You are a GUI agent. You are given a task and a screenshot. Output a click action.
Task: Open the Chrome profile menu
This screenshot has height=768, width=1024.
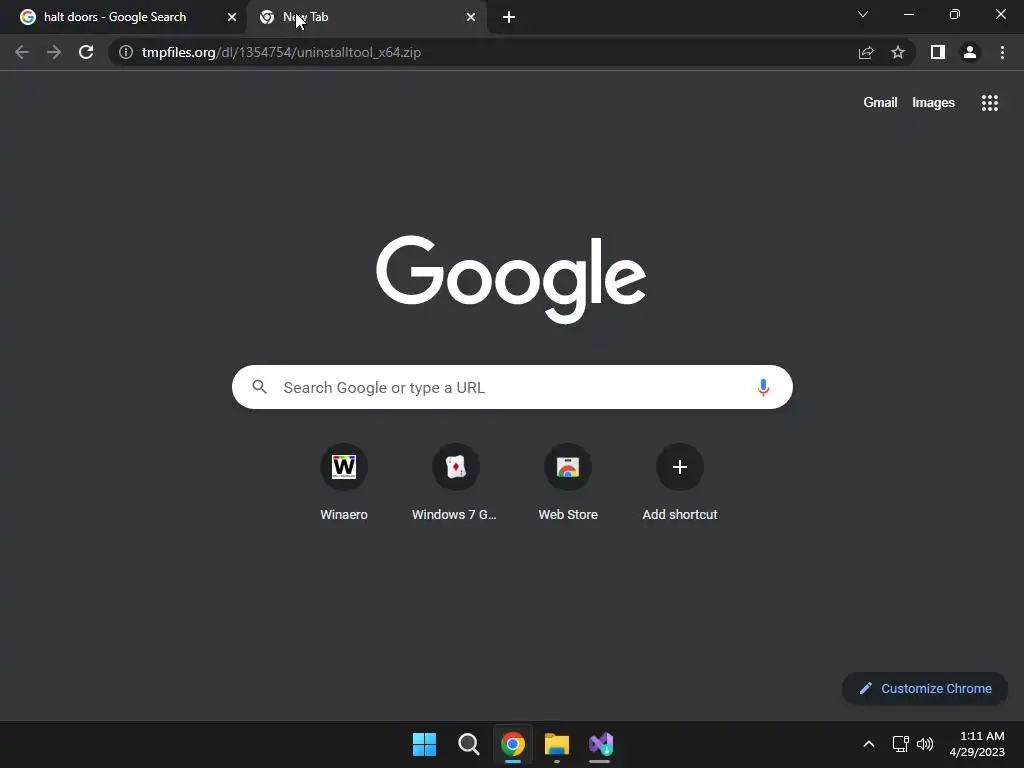970,52
